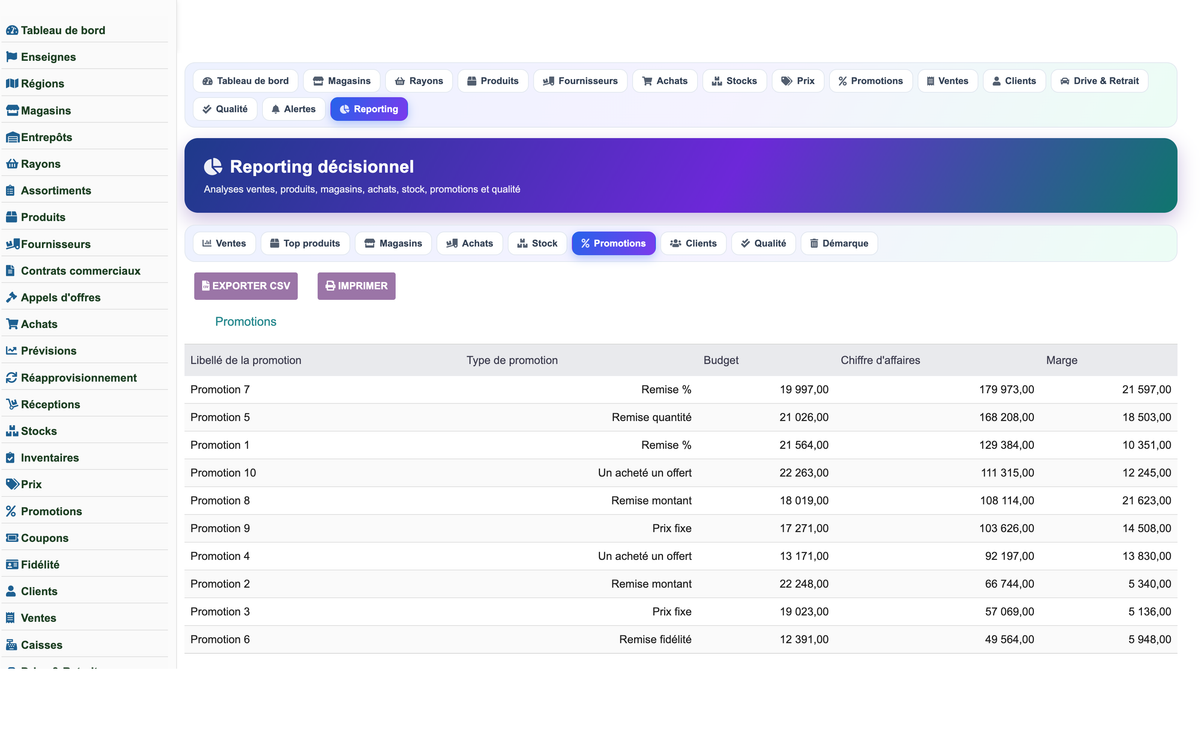Click the pie chart icon in Reporting décisionnel header
The image size is (1200, 743).
coord(213,167)
